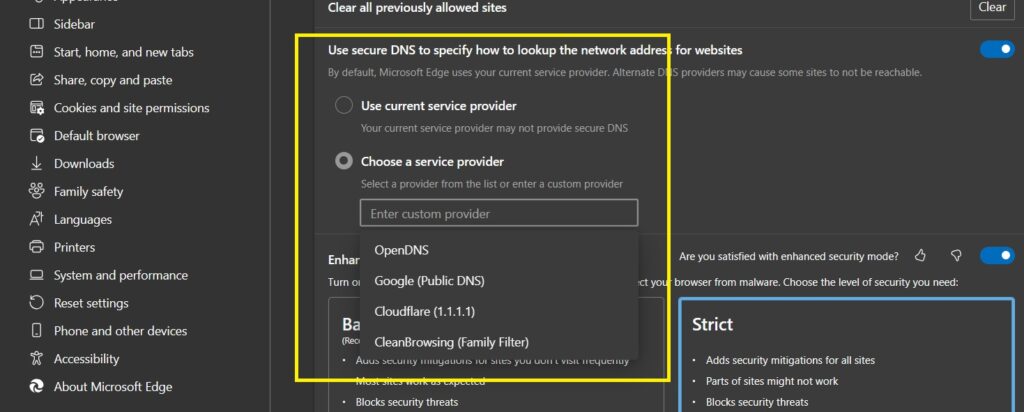Pick OpenDNS from the provider list
The width and height of the screenshot is (1024, 412).
pos(401,249)
